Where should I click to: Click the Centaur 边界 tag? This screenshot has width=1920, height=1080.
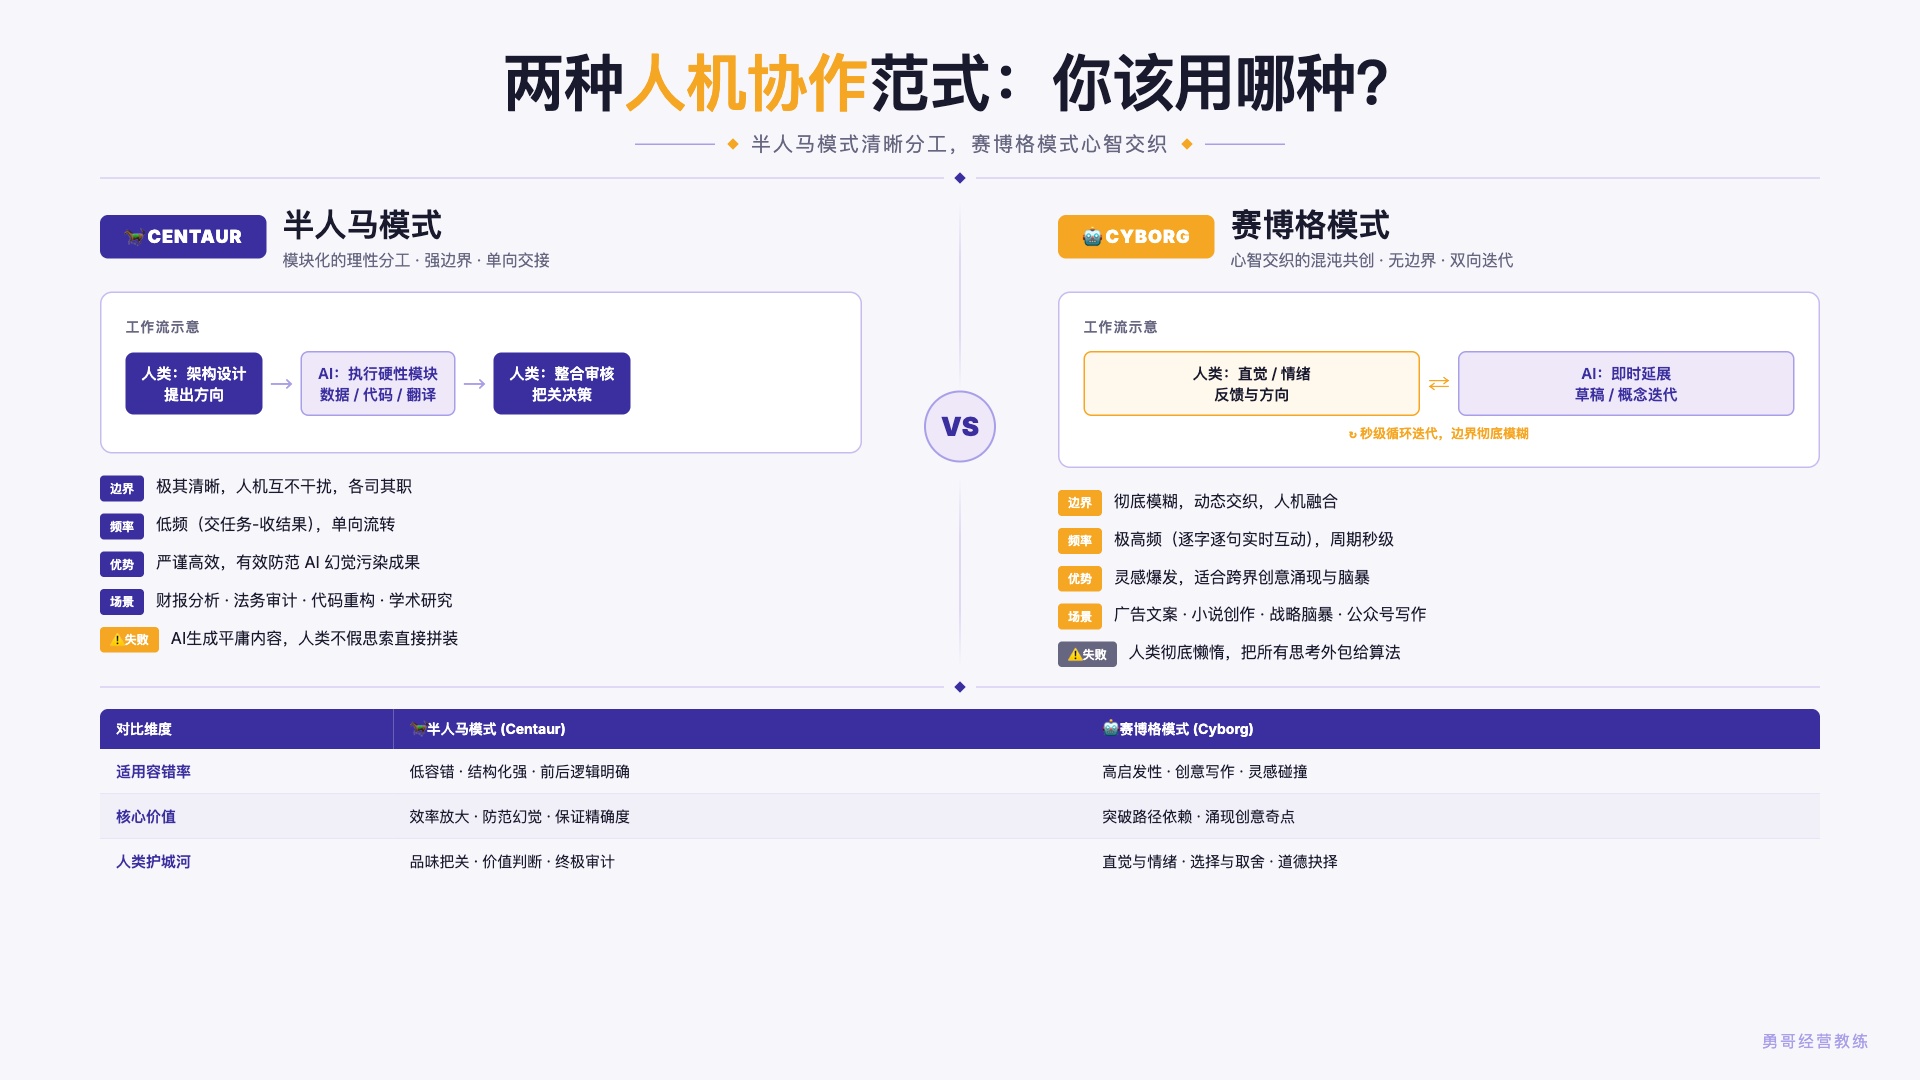(x=122, y=488)
